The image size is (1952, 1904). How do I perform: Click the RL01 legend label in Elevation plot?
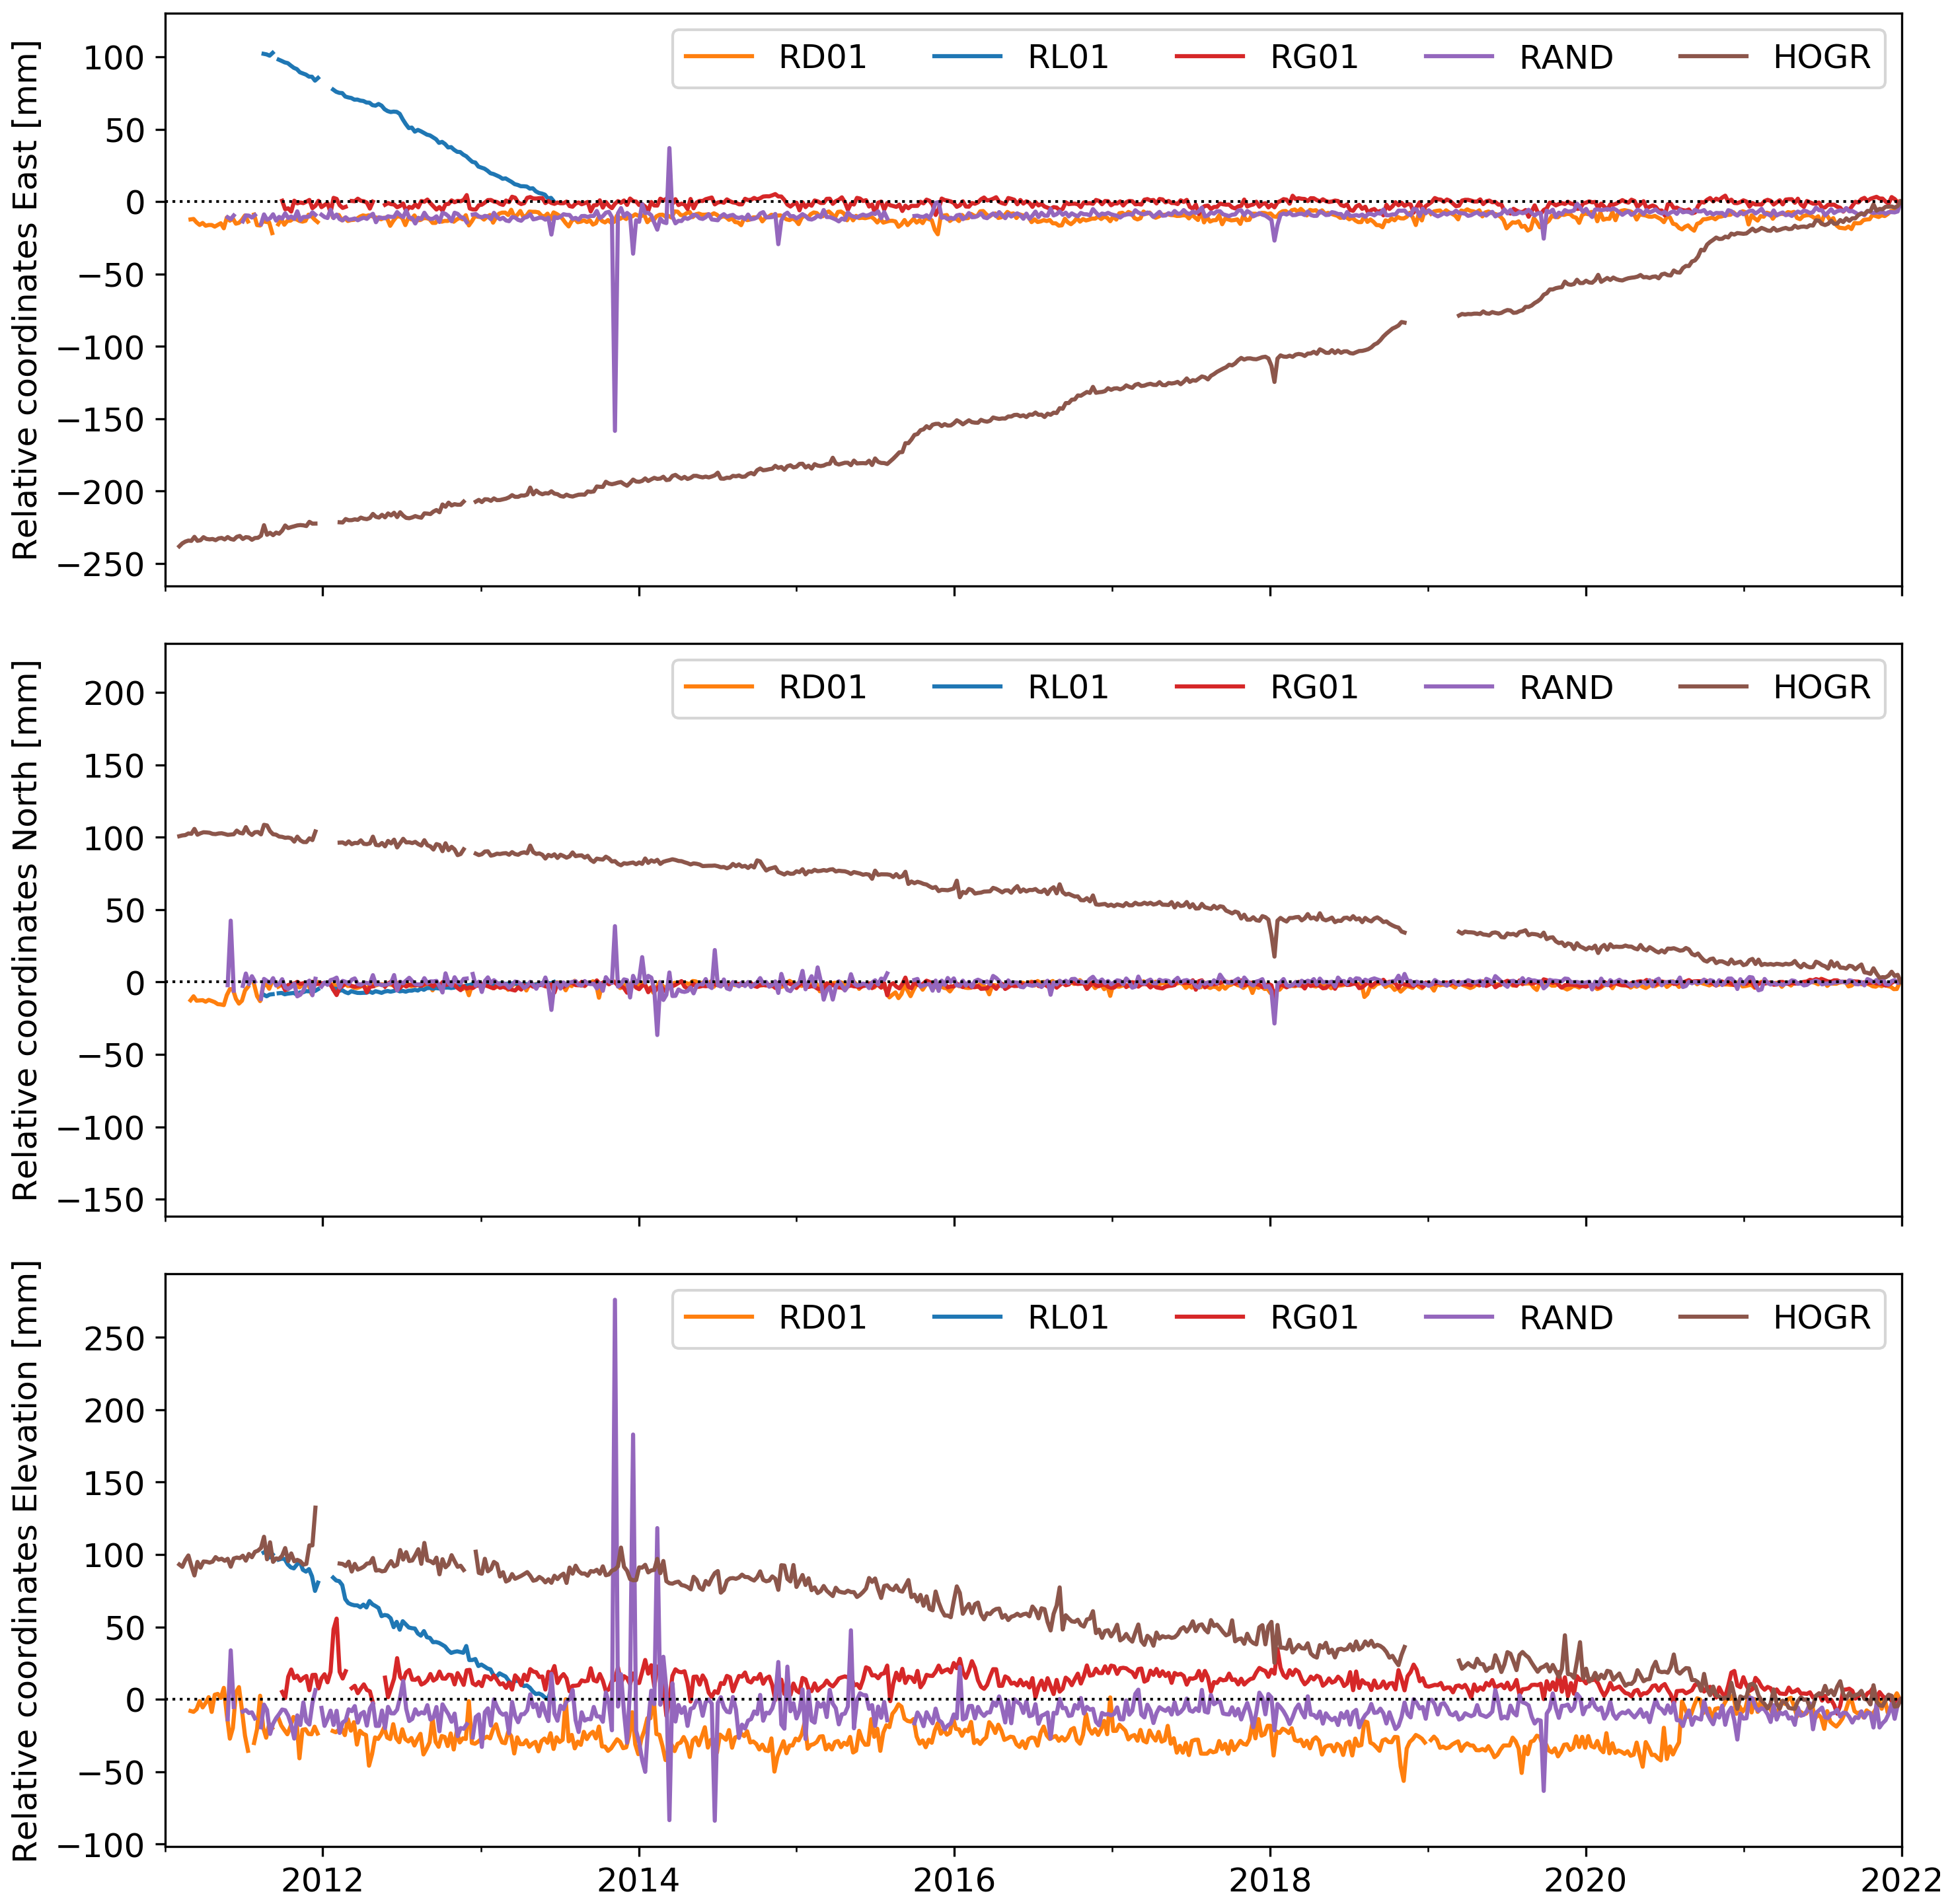[1068, 1317]
